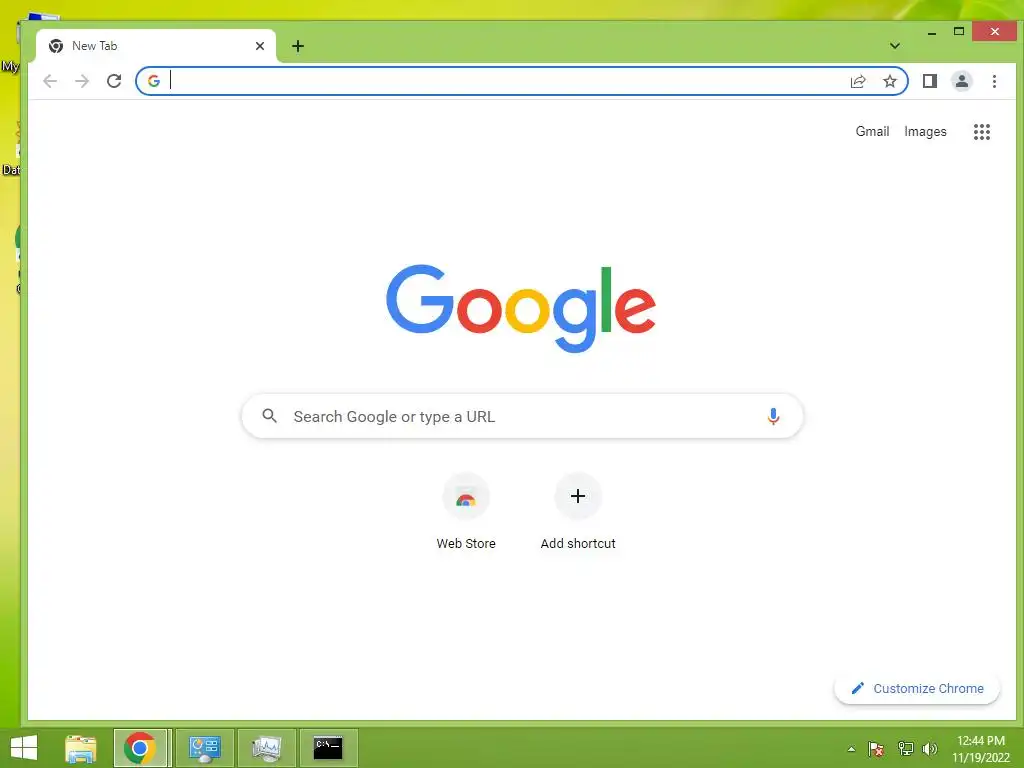1024x768 pixels.
Task: Open File Explorer from taskbar
Action: click(x=81, y=748)
